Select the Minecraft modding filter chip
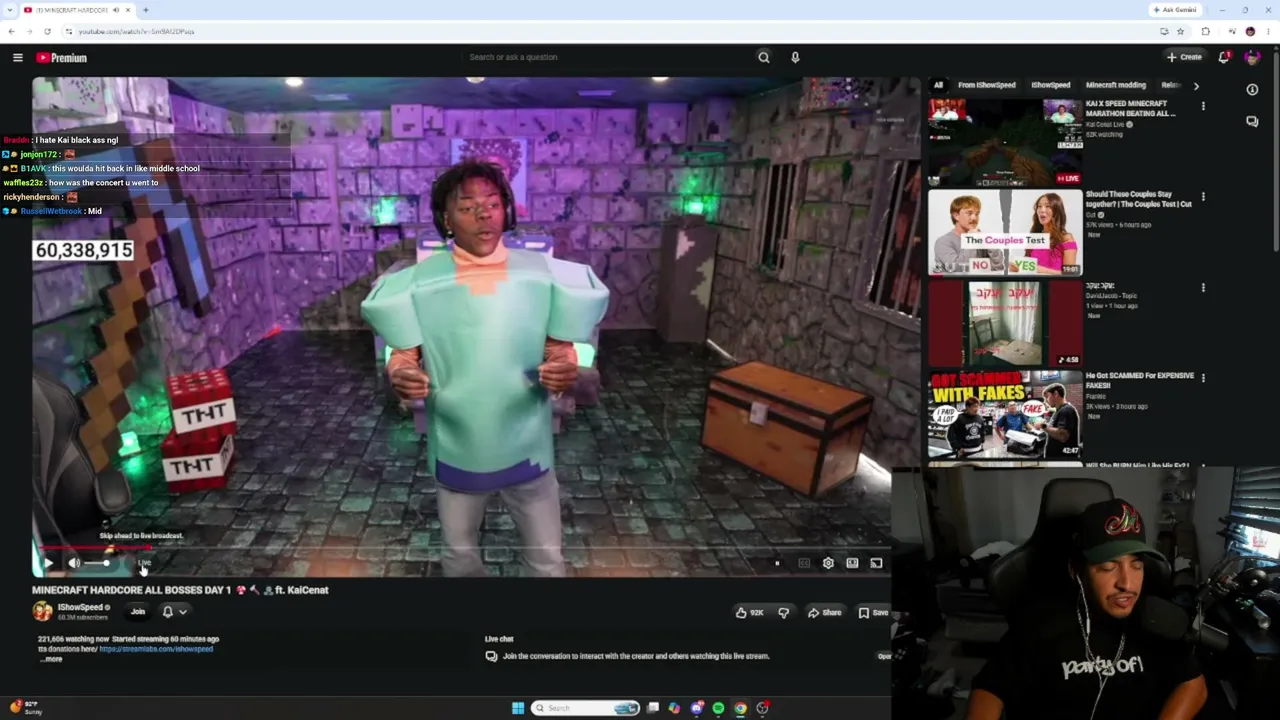The image size is (1280, 720). 1115,85
